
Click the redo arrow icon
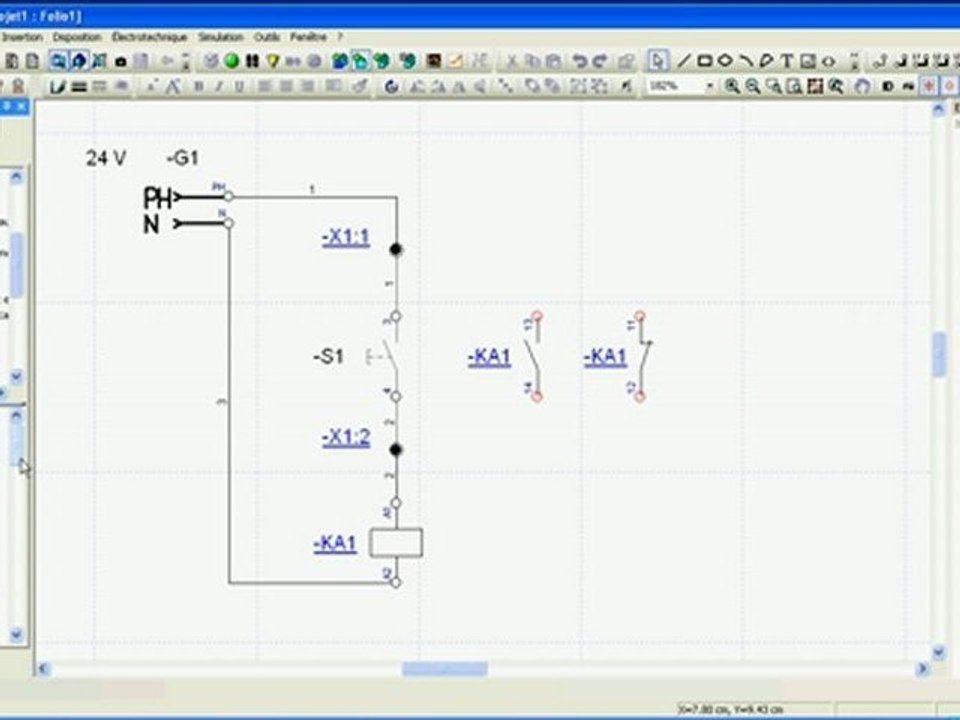(600, 61)
